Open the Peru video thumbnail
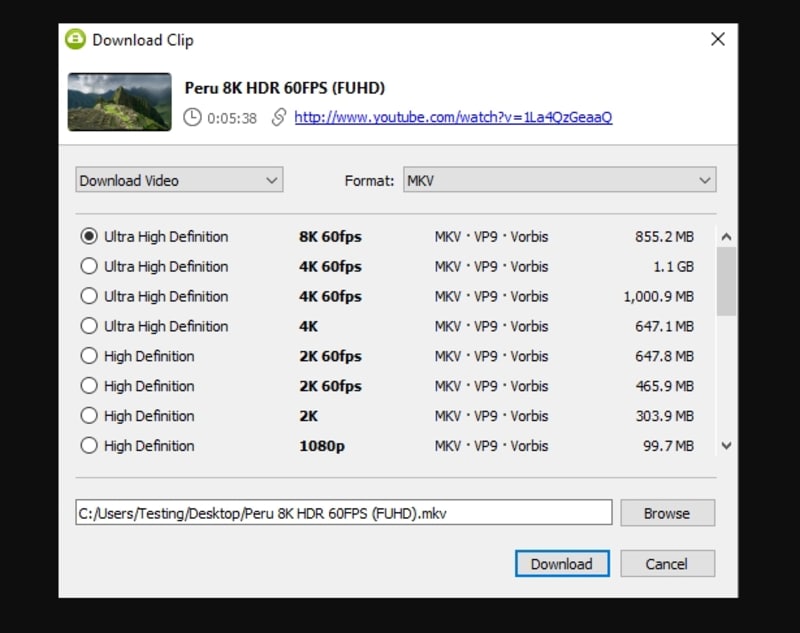 [x=119, y=102]
